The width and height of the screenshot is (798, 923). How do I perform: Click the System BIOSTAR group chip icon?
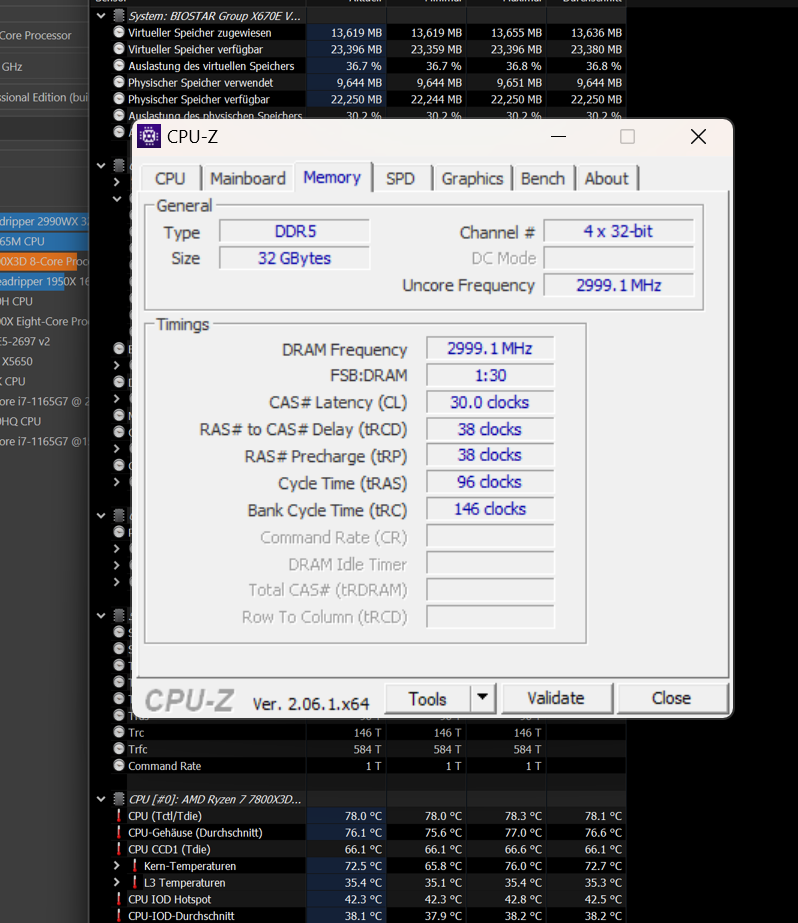pyautogui.click(x=119, y=16)
